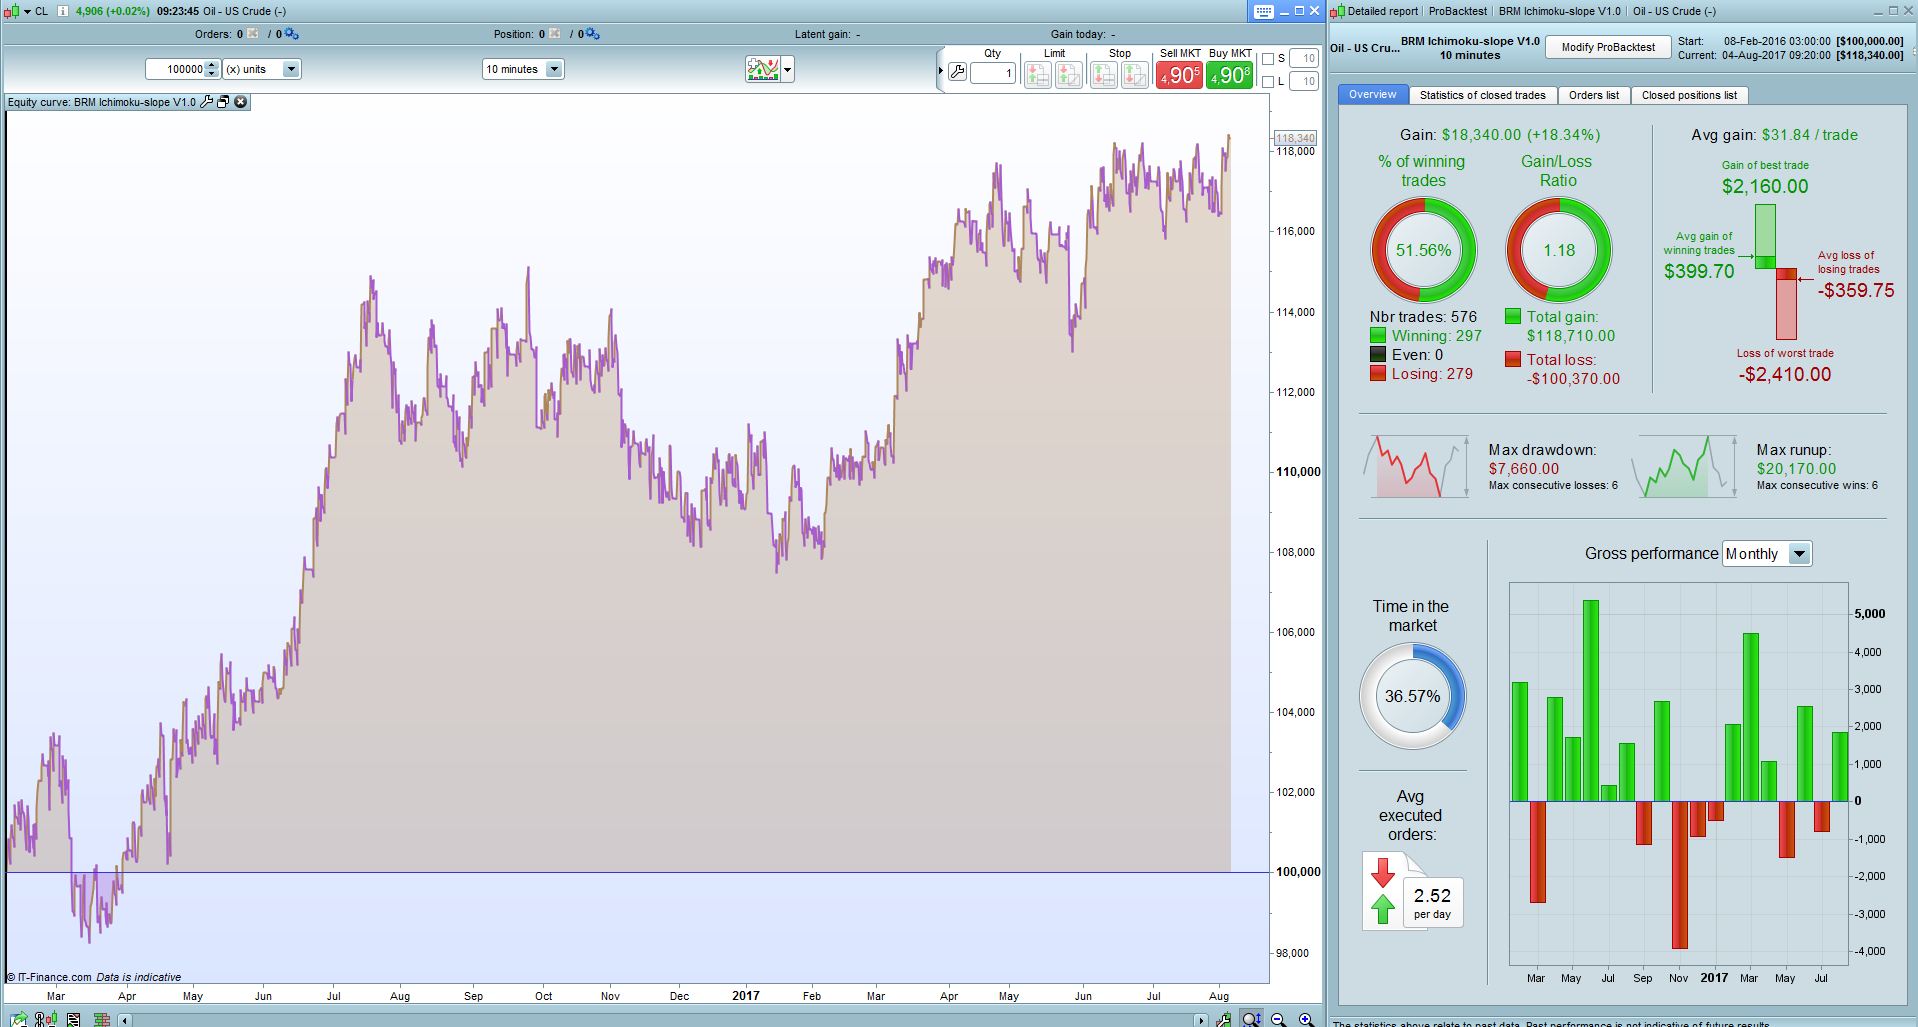Close the Equity curve BRM Ichimoku-slope panel
The width and height of the screenshot is (1918, 1027).
(x=240, y=102)
